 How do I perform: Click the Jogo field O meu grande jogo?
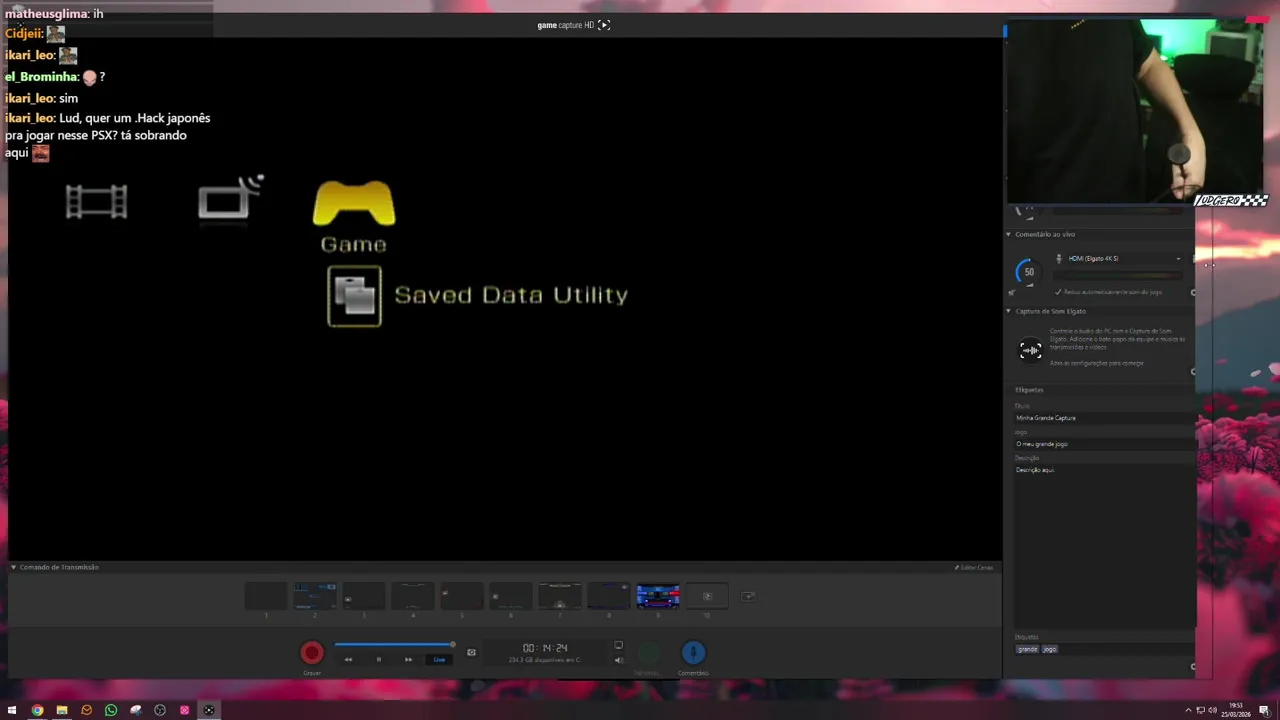coord(1104,444)
